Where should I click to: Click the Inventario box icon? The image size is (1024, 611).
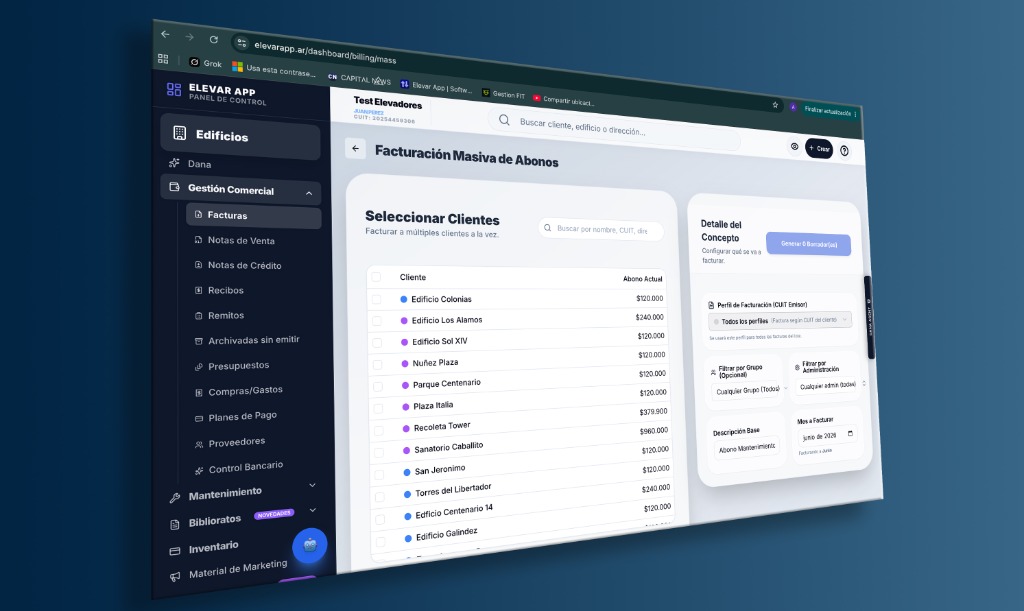[174, 551]
